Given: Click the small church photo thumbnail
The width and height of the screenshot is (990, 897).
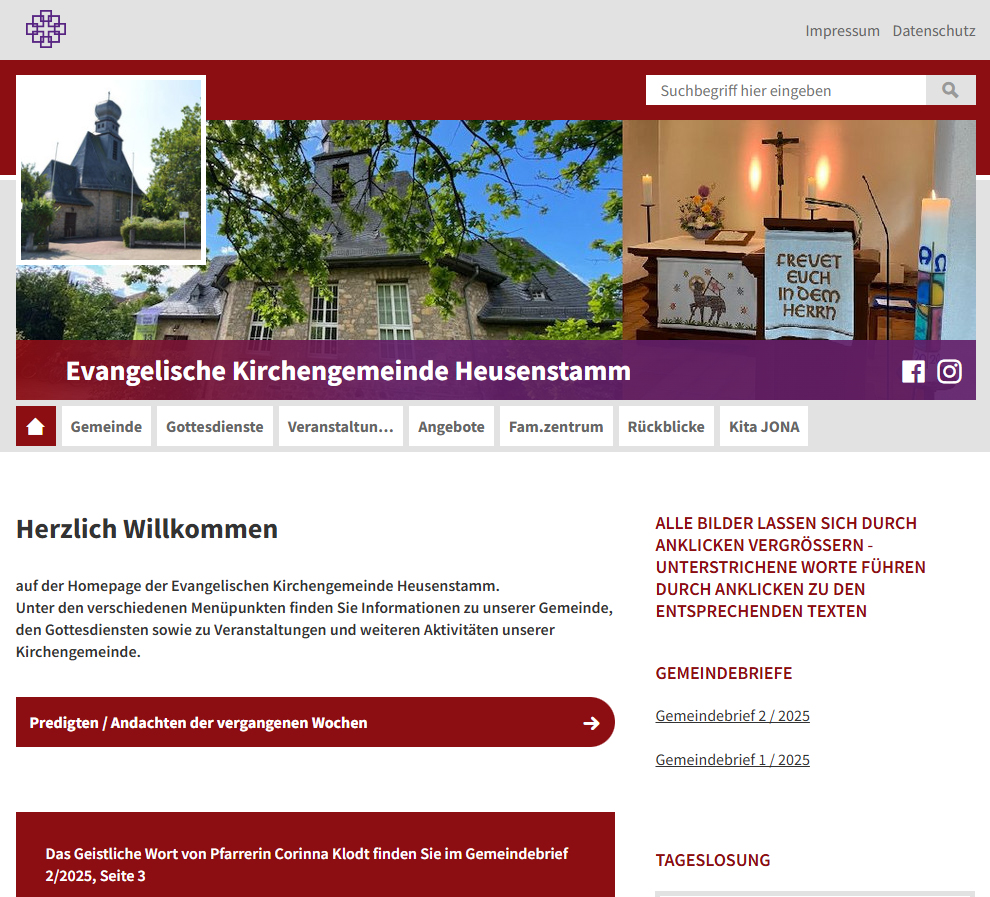Looking at the screenshot, I should [x=111, y=169].
